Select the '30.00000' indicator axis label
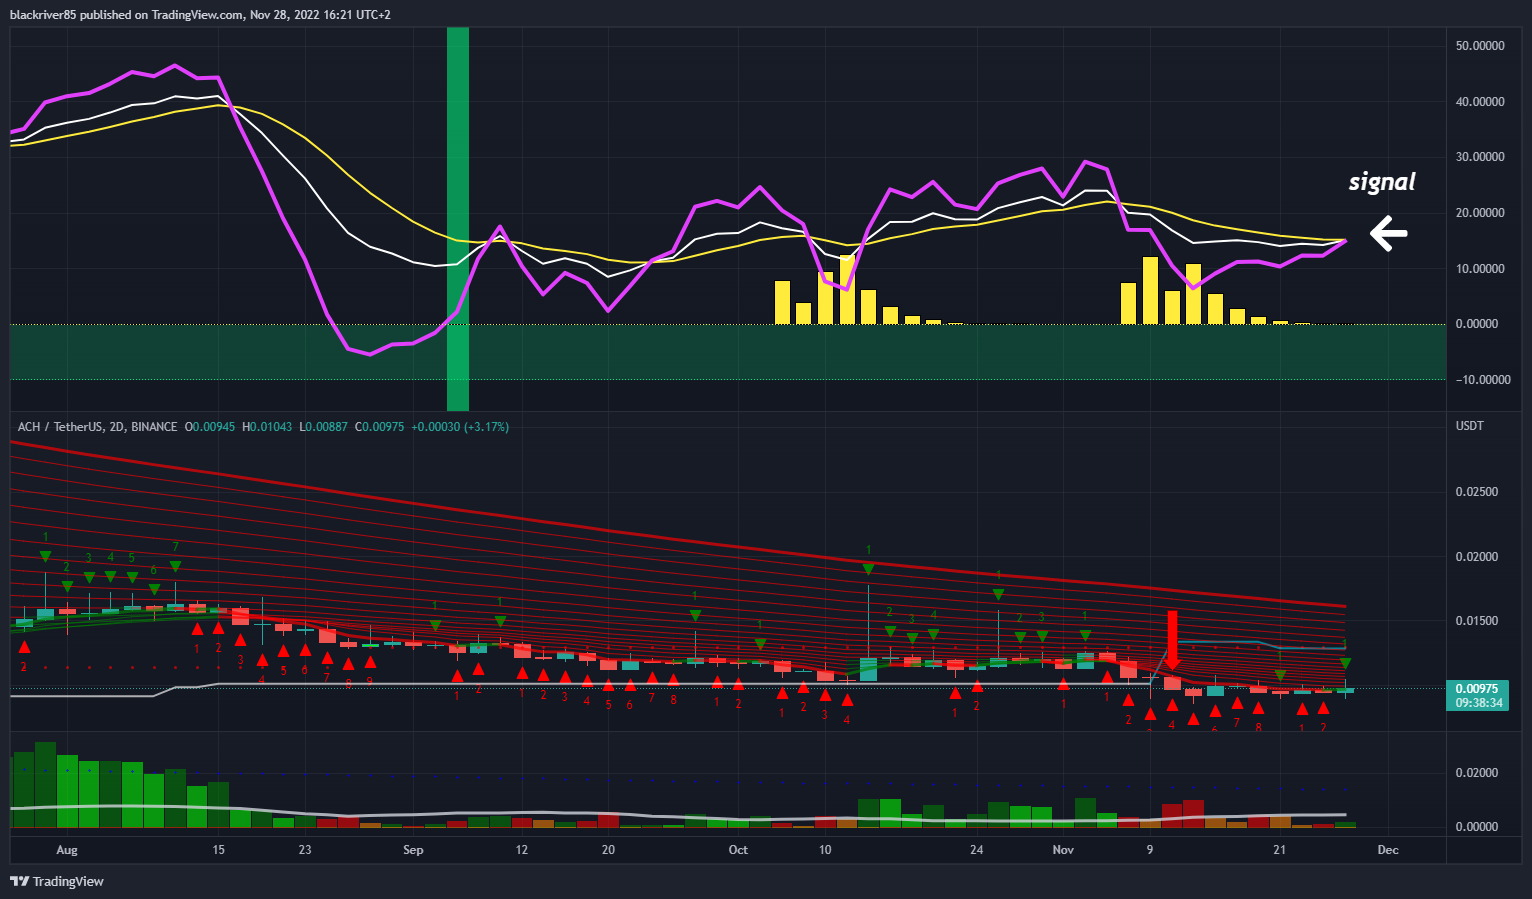1532x899 pixels. pyautogui.click(x=1480, y=157)
